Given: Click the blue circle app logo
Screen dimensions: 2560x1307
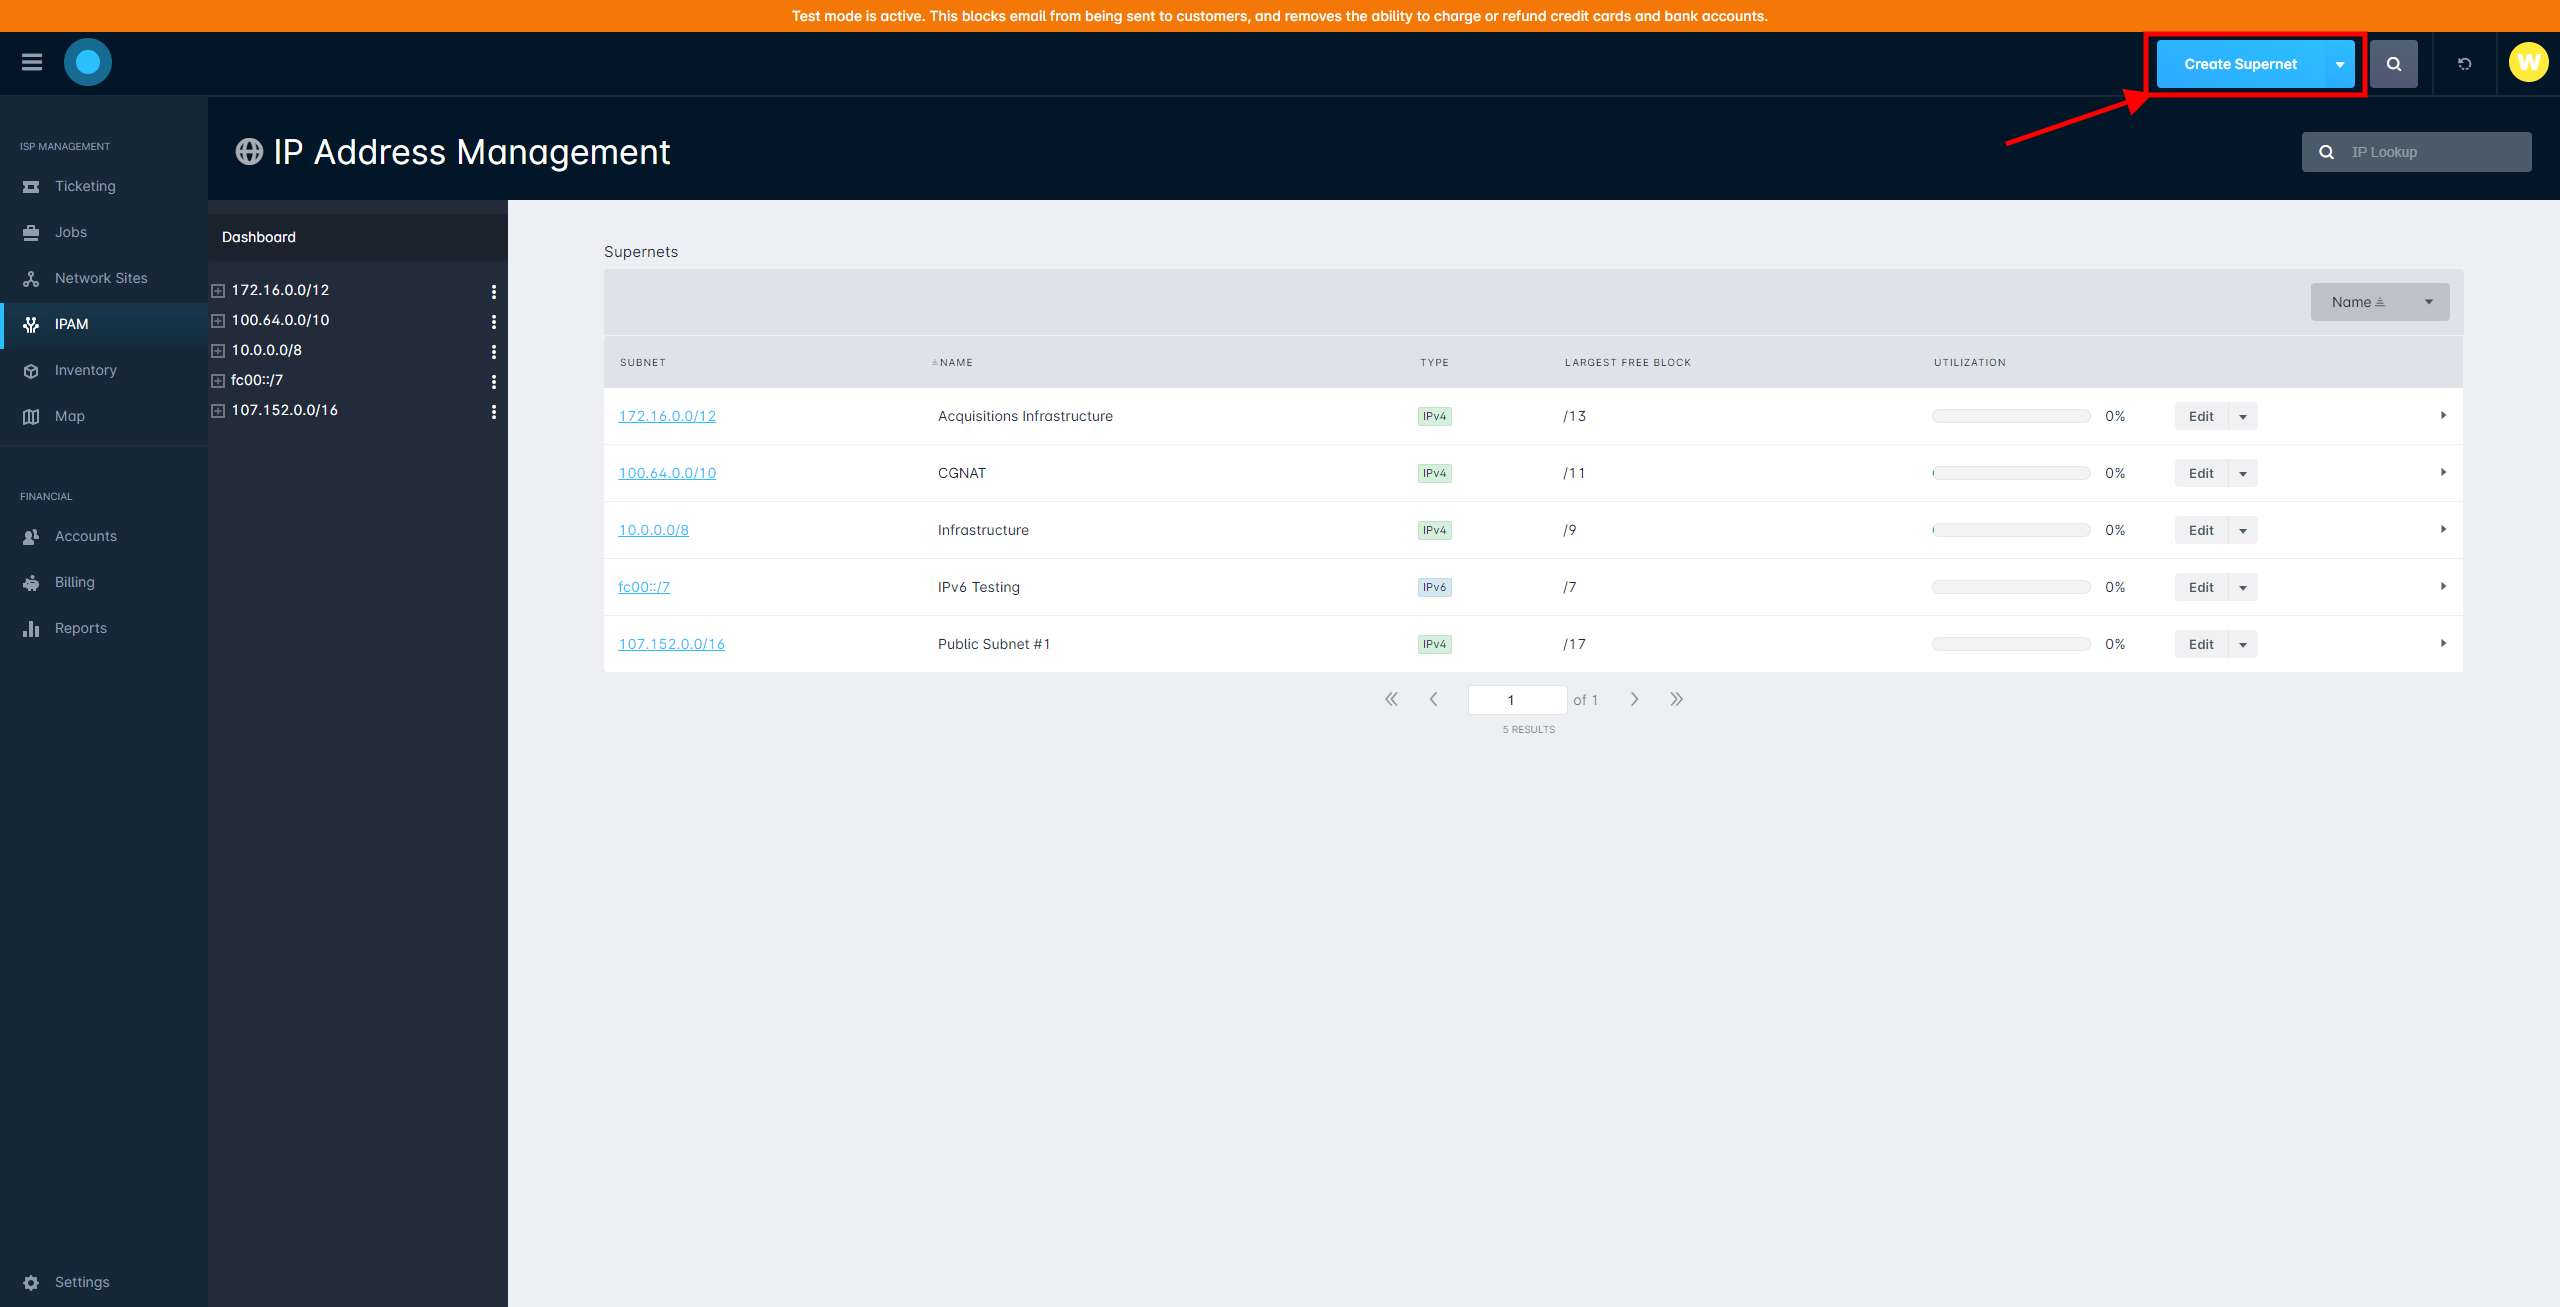Looking at the screenshot, I should (x=88, y=62).
